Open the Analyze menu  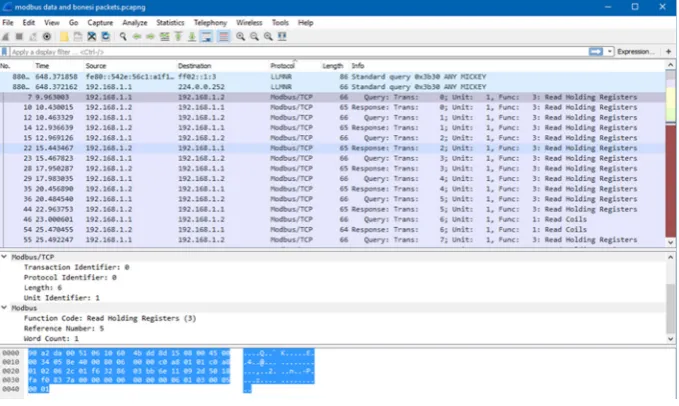pos(135,23)
